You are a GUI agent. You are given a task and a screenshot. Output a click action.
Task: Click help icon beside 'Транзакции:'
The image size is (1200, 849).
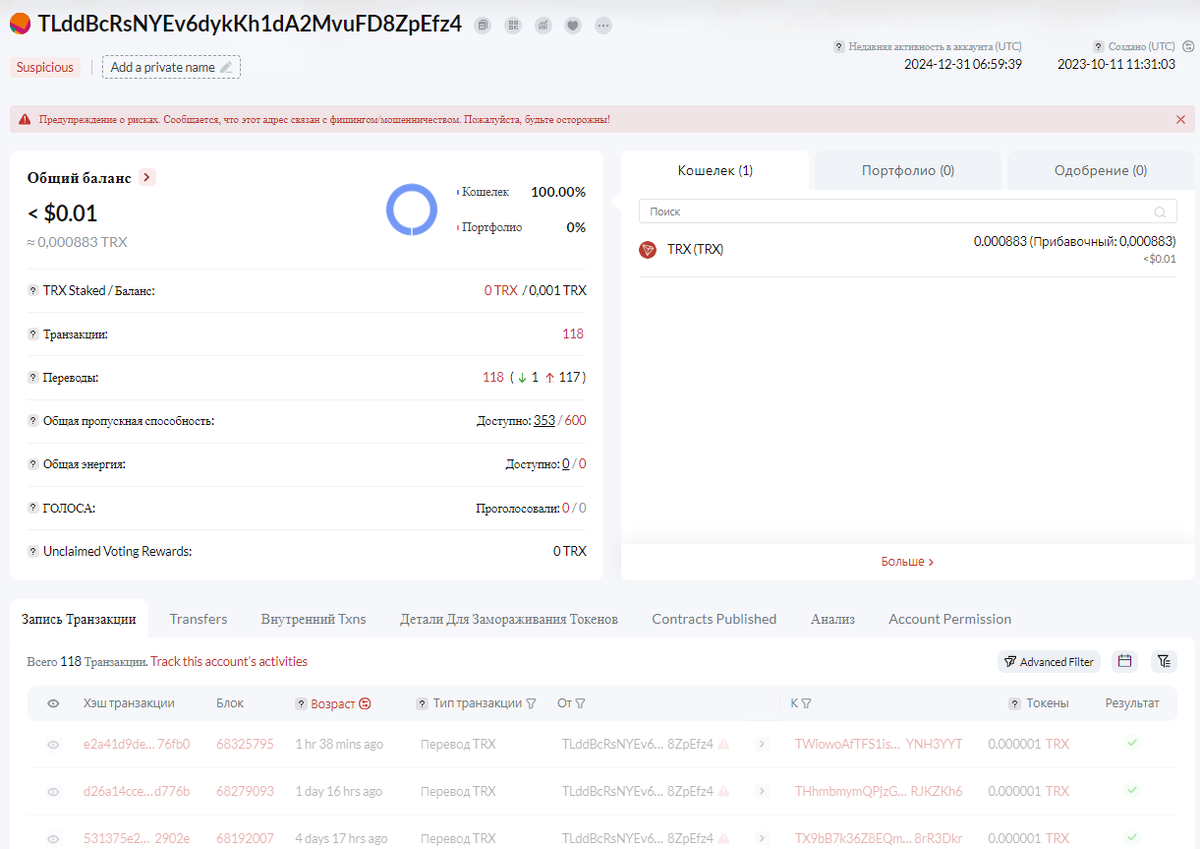coord(33,334)
